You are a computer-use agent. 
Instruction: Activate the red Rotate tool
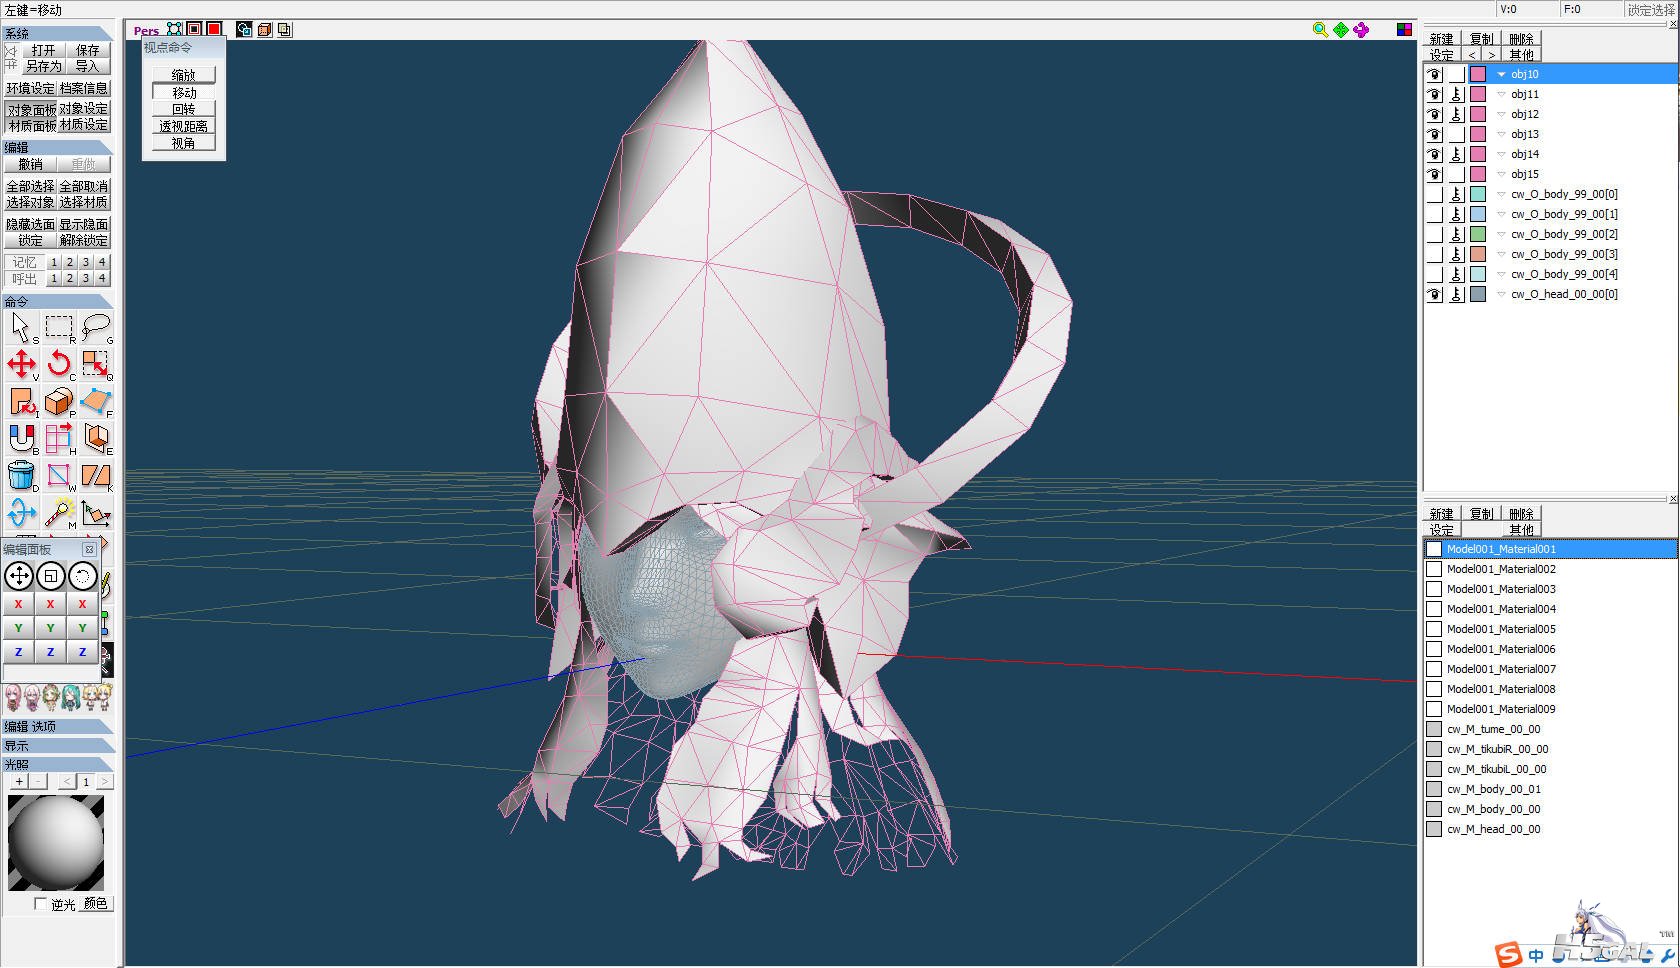pyautogui.click(x=59, y=364)
